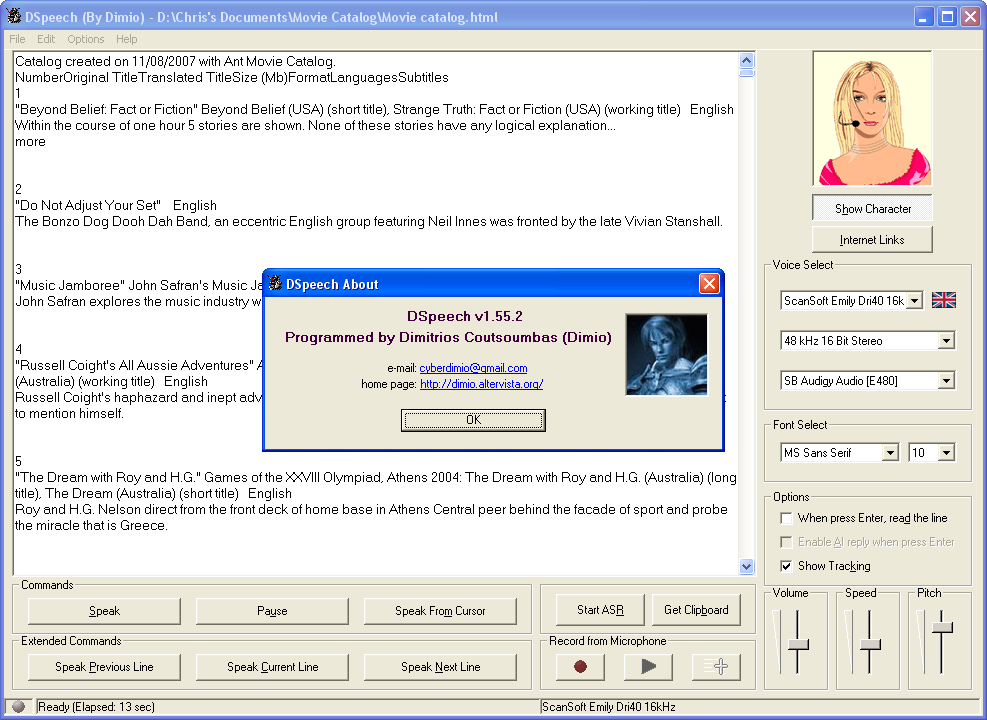Open the font size 10 dropdown
The height and width of the screenshot is (720, 987).
coord(946,453)
